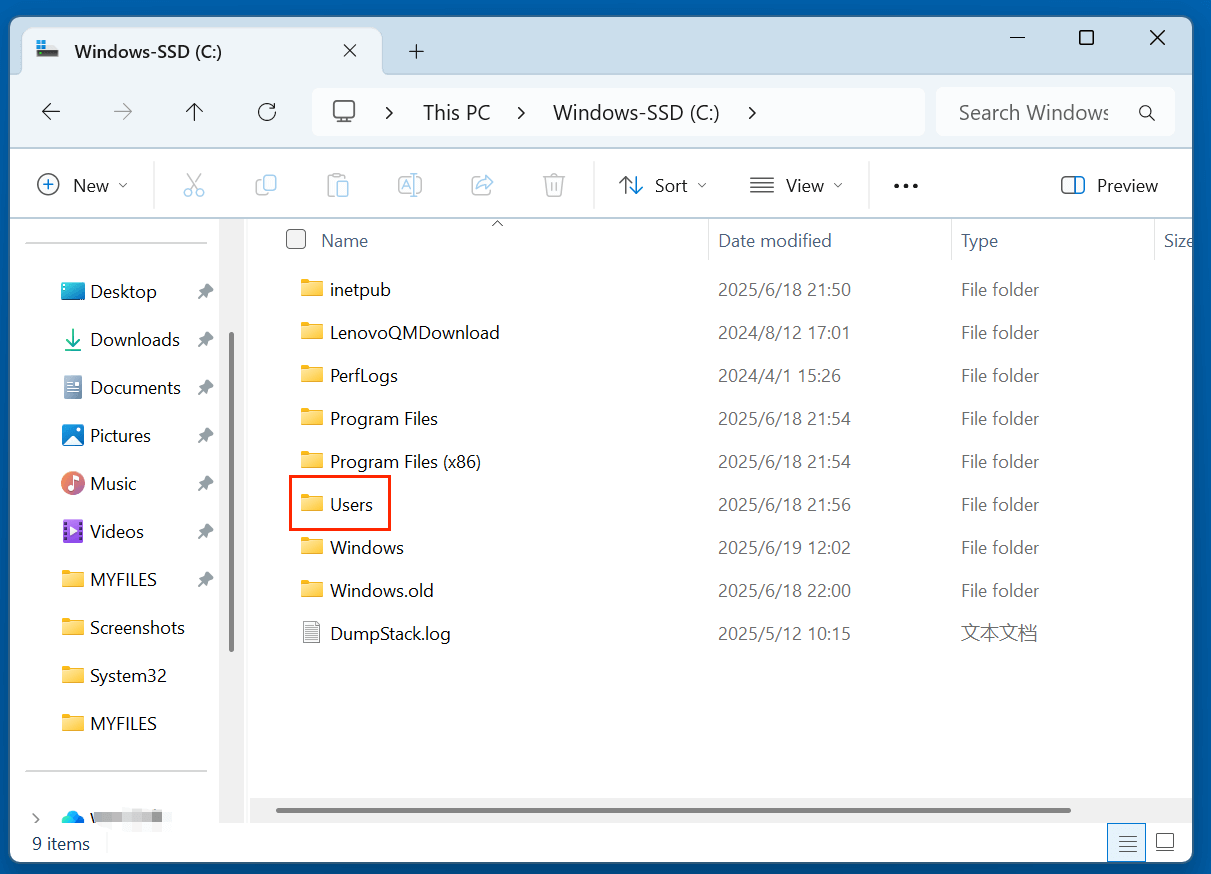Click the Share icon on the toolbar
This screenshot has width=1211, height=874.
pos(482,185)
